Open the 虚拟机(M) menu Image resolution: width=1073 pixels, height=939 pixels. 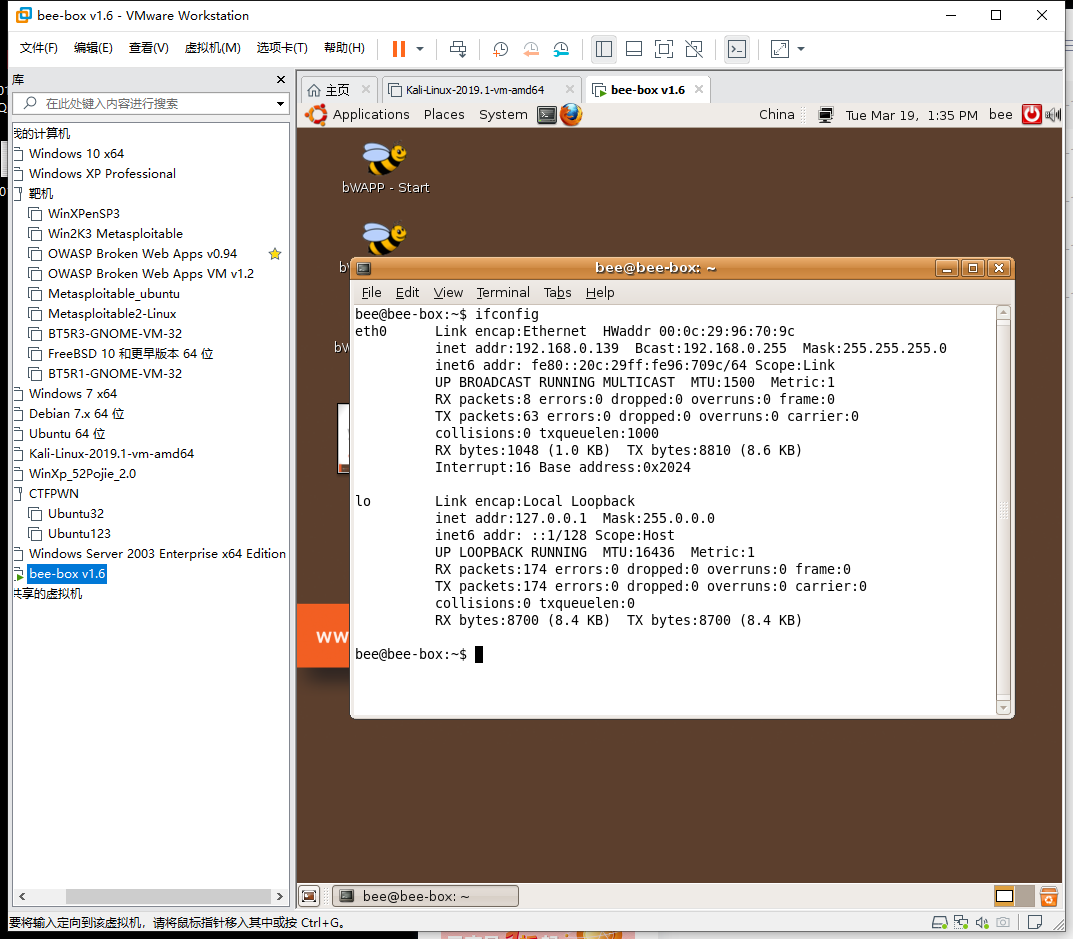212,48
